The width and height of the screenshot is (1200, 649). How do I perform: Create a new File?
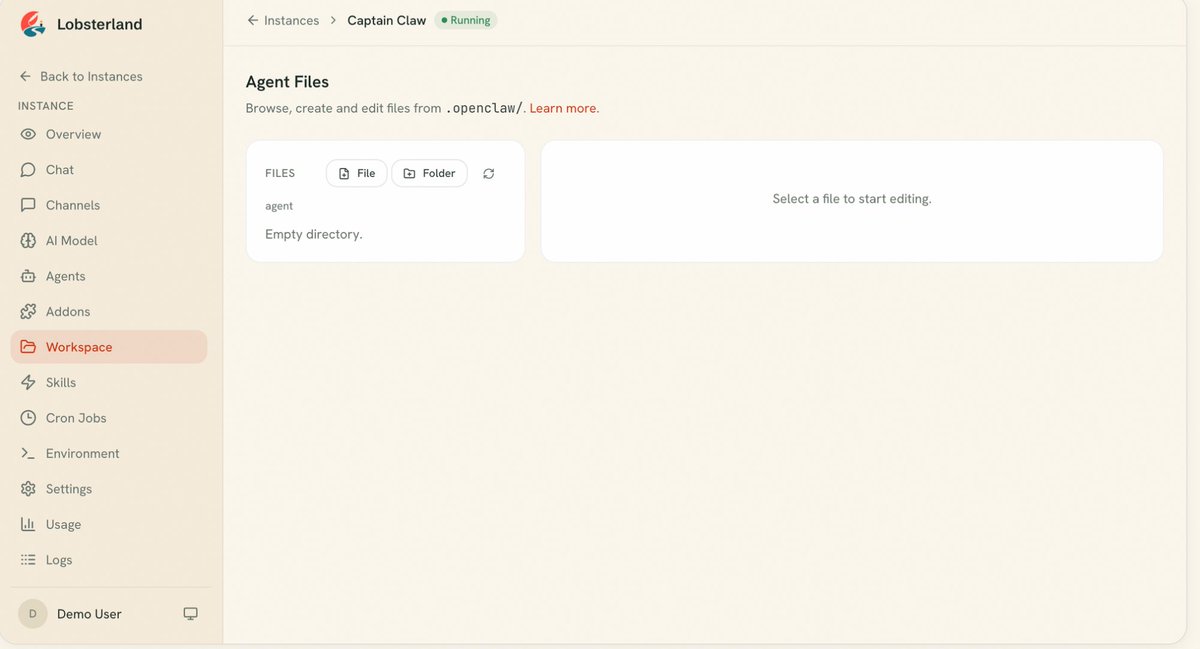pyautogui.click(x=357, y=173)
